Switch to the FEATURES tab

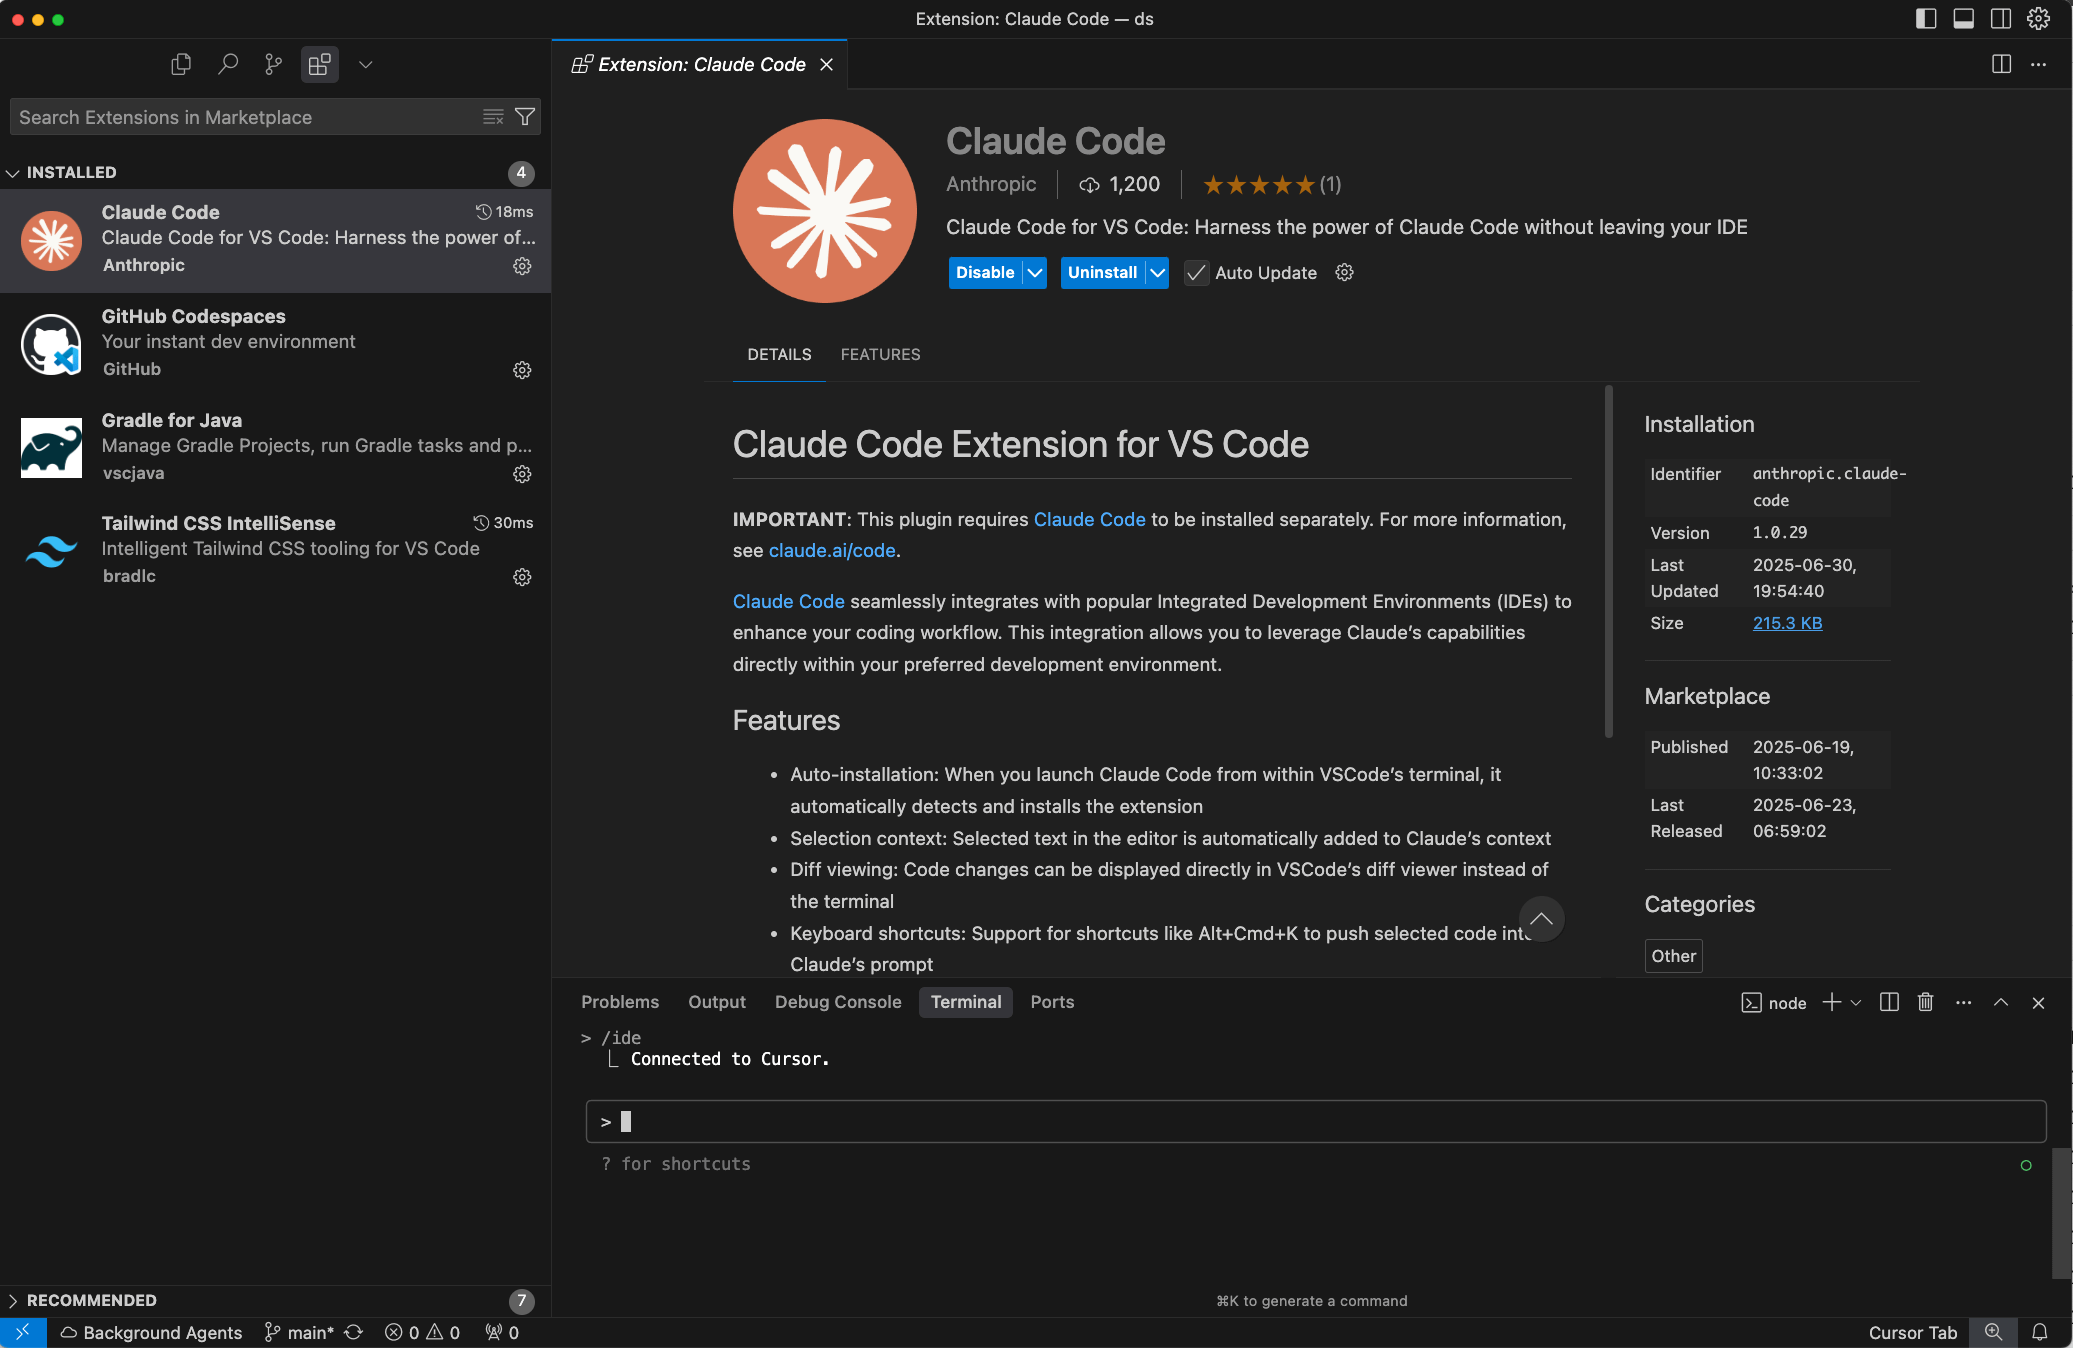[880, 354]
